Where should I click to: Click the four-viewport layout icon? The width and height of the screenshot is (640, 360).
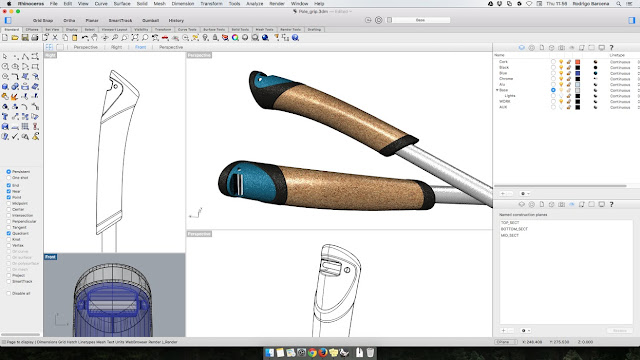click(x=49, y=47)
